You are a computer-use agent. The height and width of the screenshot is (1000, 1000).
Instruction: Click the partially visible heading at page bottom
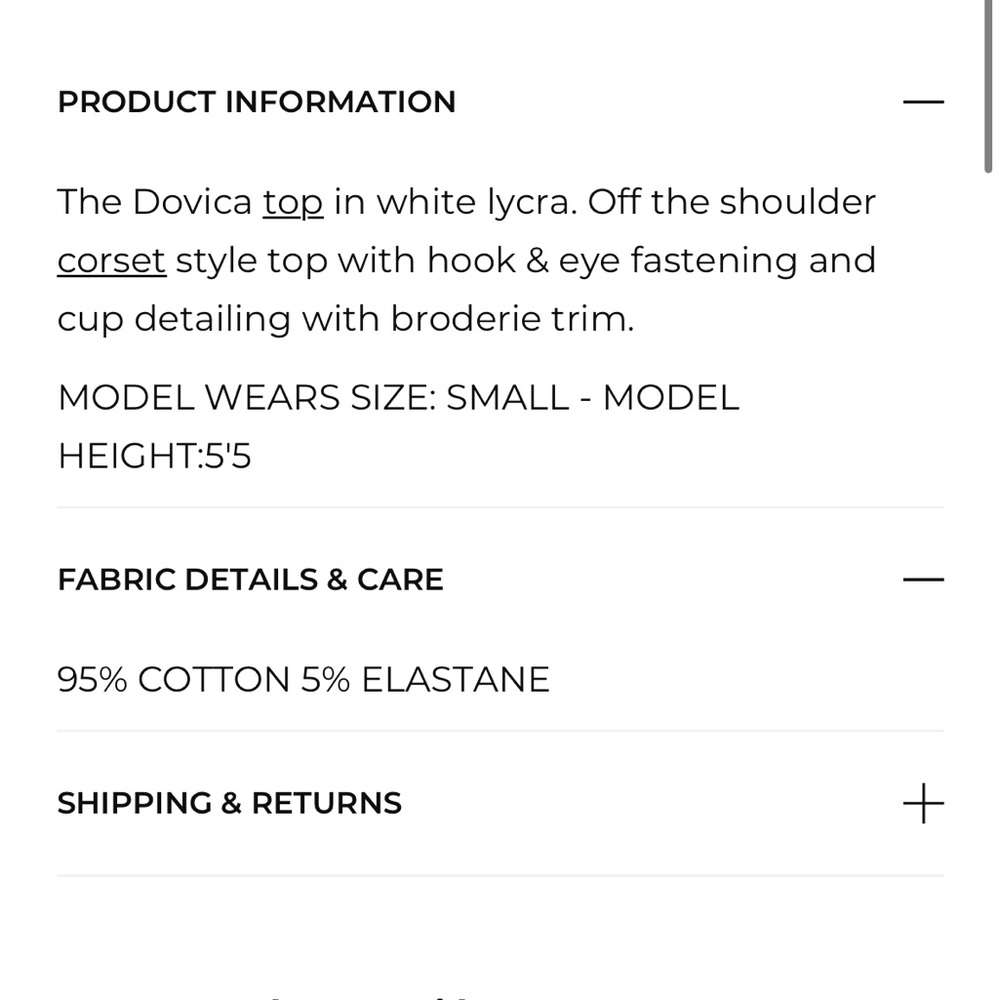click(x=370, y=995)
